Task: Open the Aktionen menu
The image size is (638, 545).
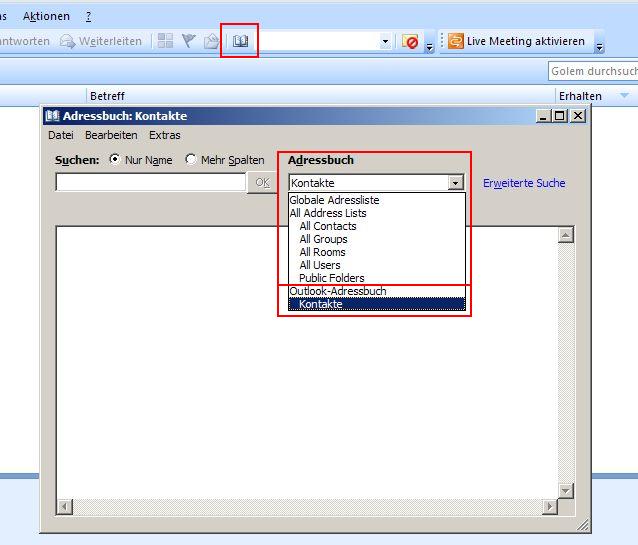Action: click(x=46, y=16)
